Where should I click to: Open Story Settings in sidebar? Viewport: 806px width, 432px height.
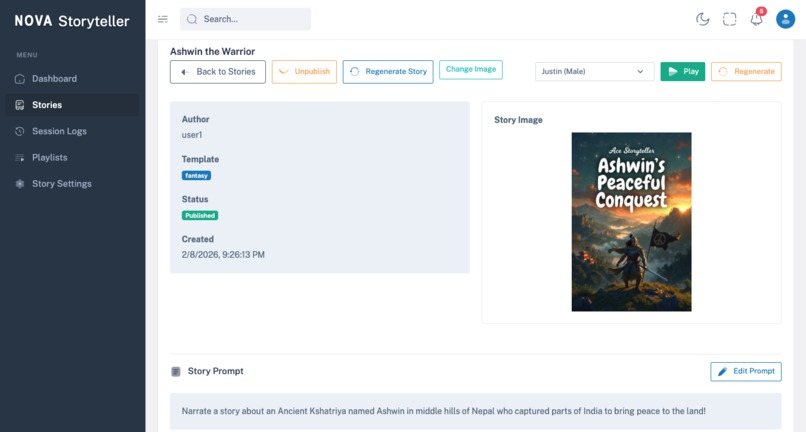pyautogui.click(x=72, y=184)
